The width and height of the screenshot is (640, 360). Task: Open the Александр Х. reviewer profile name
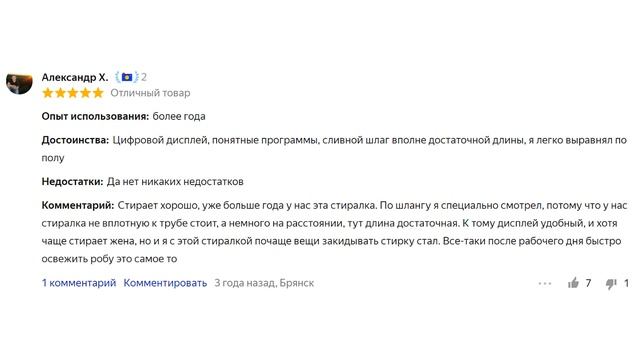tap(75, 77)
